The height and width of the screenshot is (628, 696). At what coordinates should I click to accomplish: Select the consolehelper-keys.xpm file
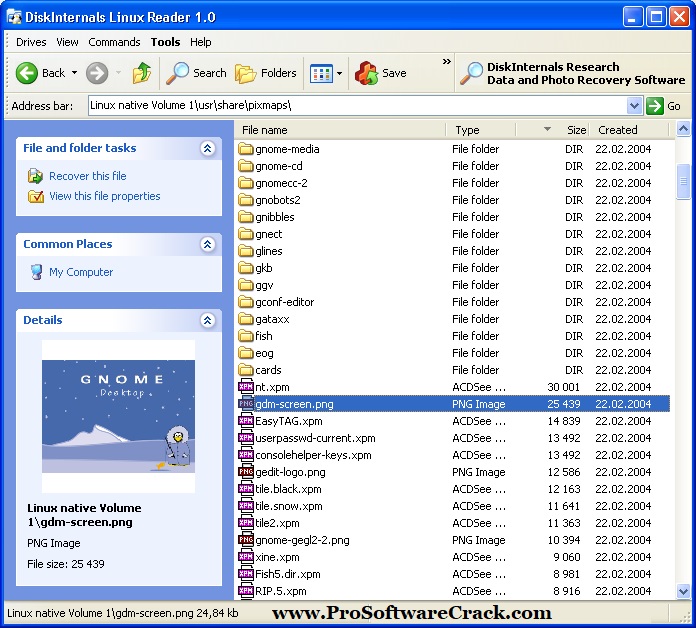pos(453,455)
